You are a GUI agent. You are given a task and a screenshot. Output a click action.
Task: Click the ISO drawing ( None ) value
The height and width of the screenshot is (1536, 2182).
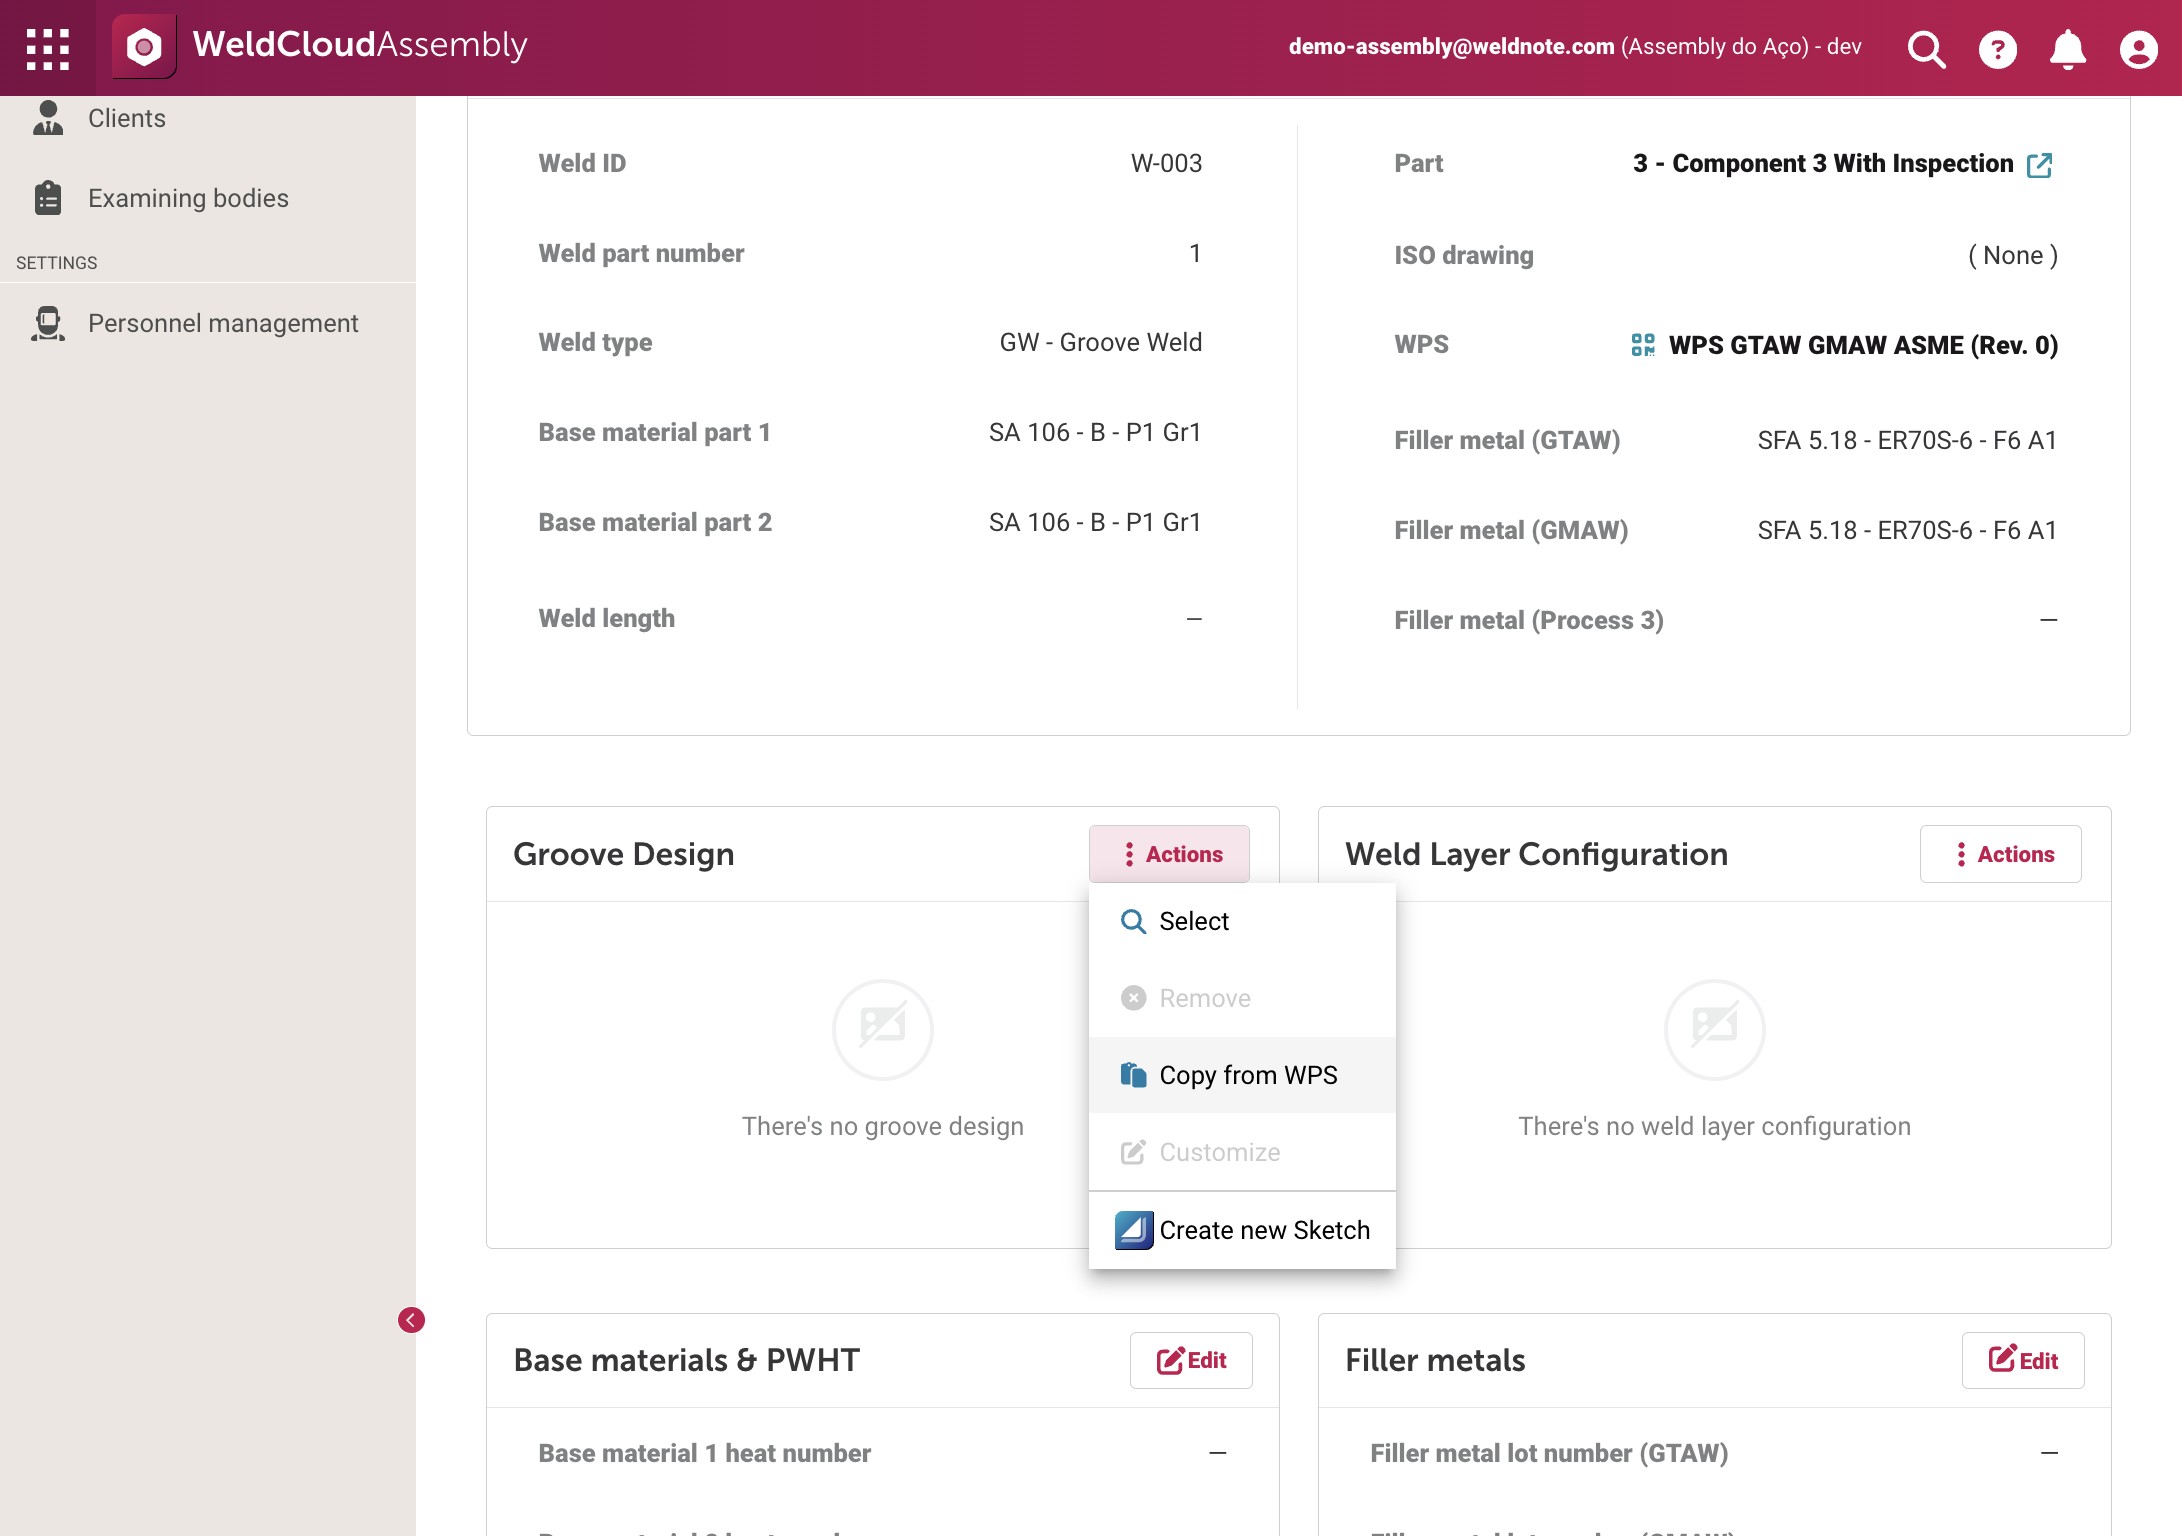2012,255
